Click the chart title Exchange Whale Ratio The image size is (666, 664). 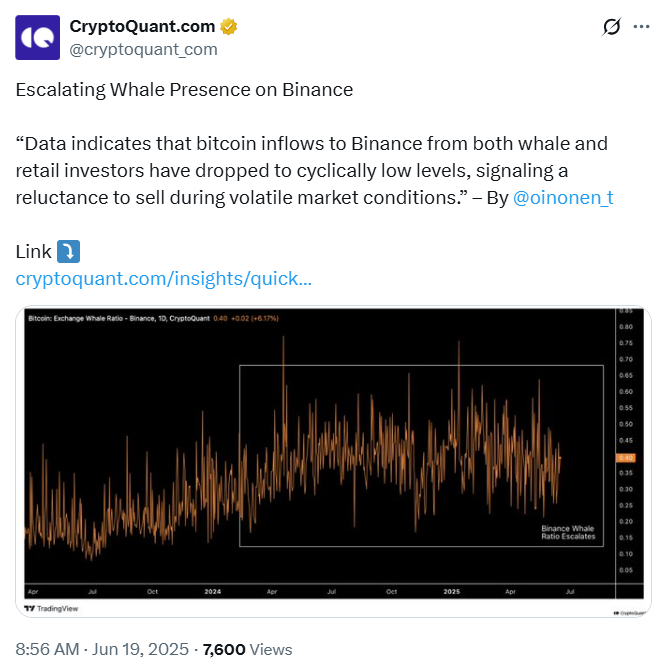(119, 318)
